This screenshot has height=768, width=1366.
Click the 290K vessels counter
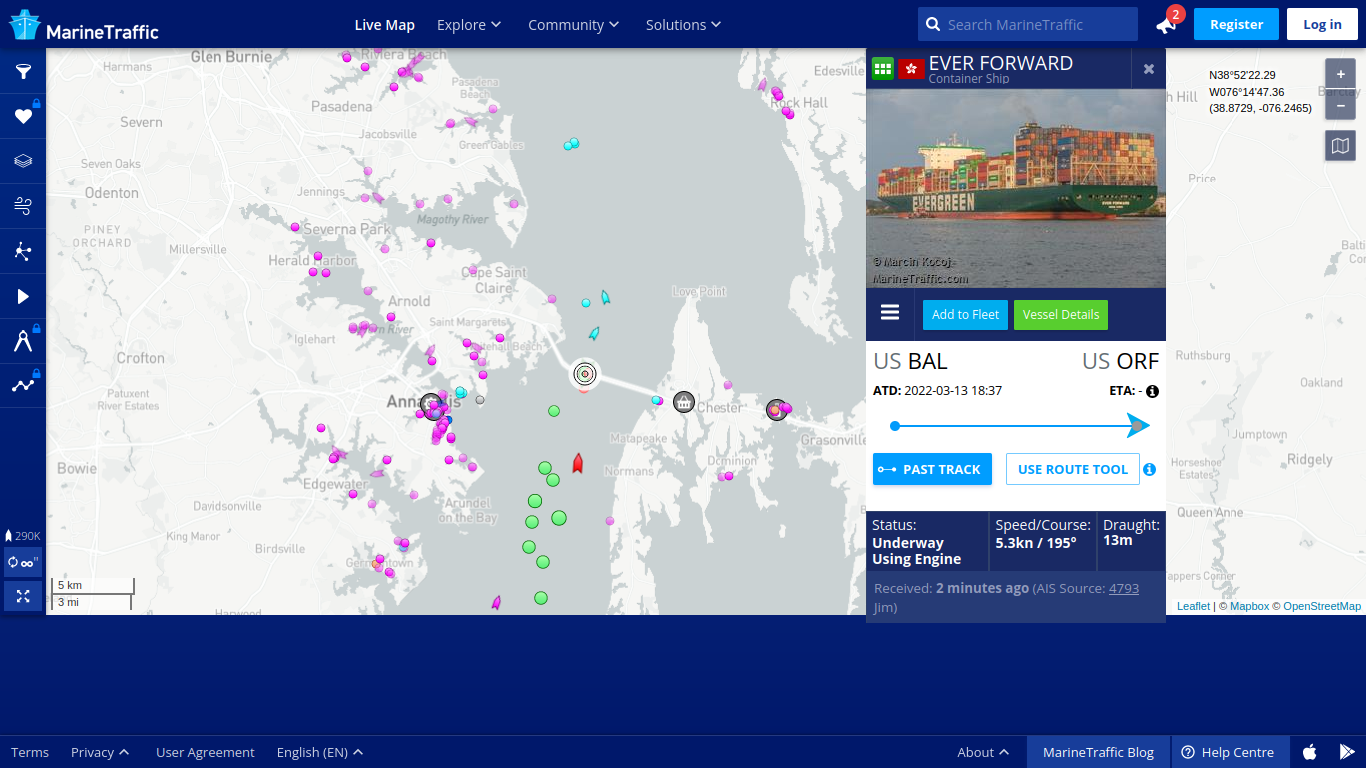(23, 536)
